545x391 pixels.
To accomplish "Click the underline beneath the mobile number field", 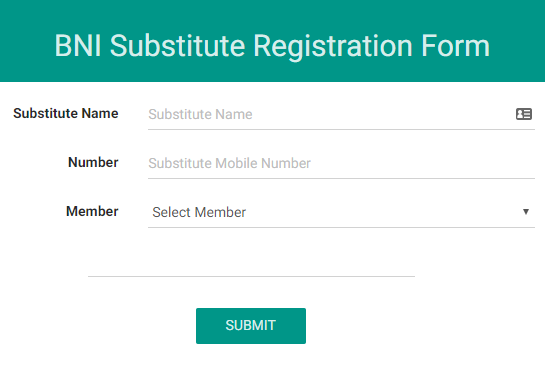I will pos(341,178).
